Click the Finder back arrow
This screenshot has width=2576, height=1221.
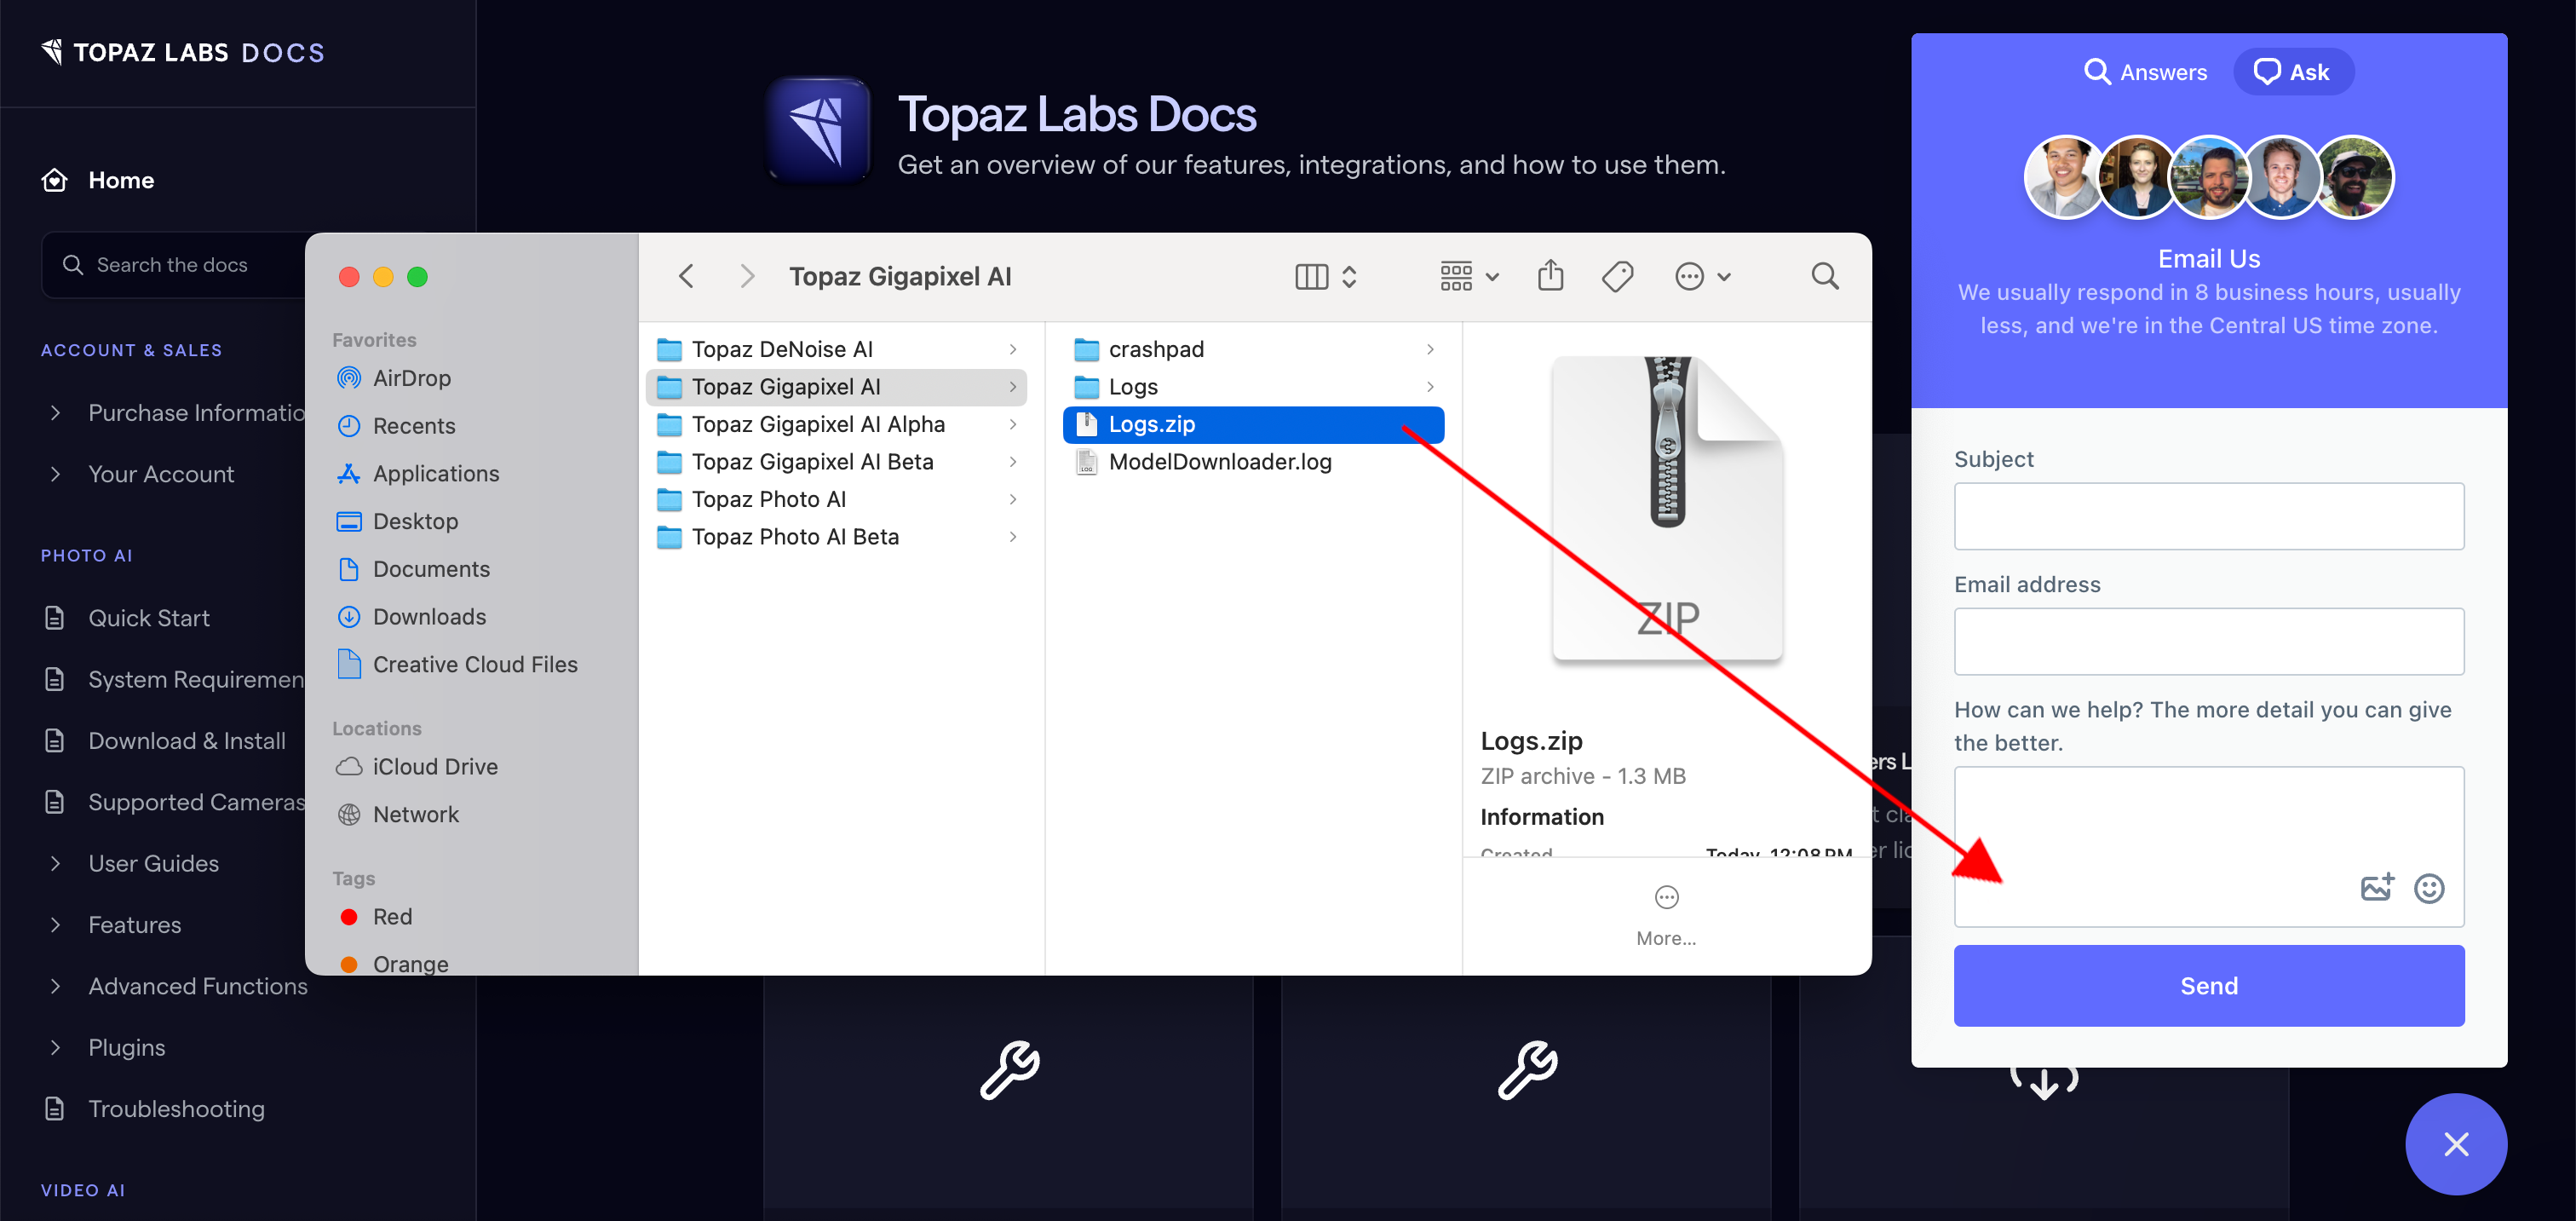(686, 276)
